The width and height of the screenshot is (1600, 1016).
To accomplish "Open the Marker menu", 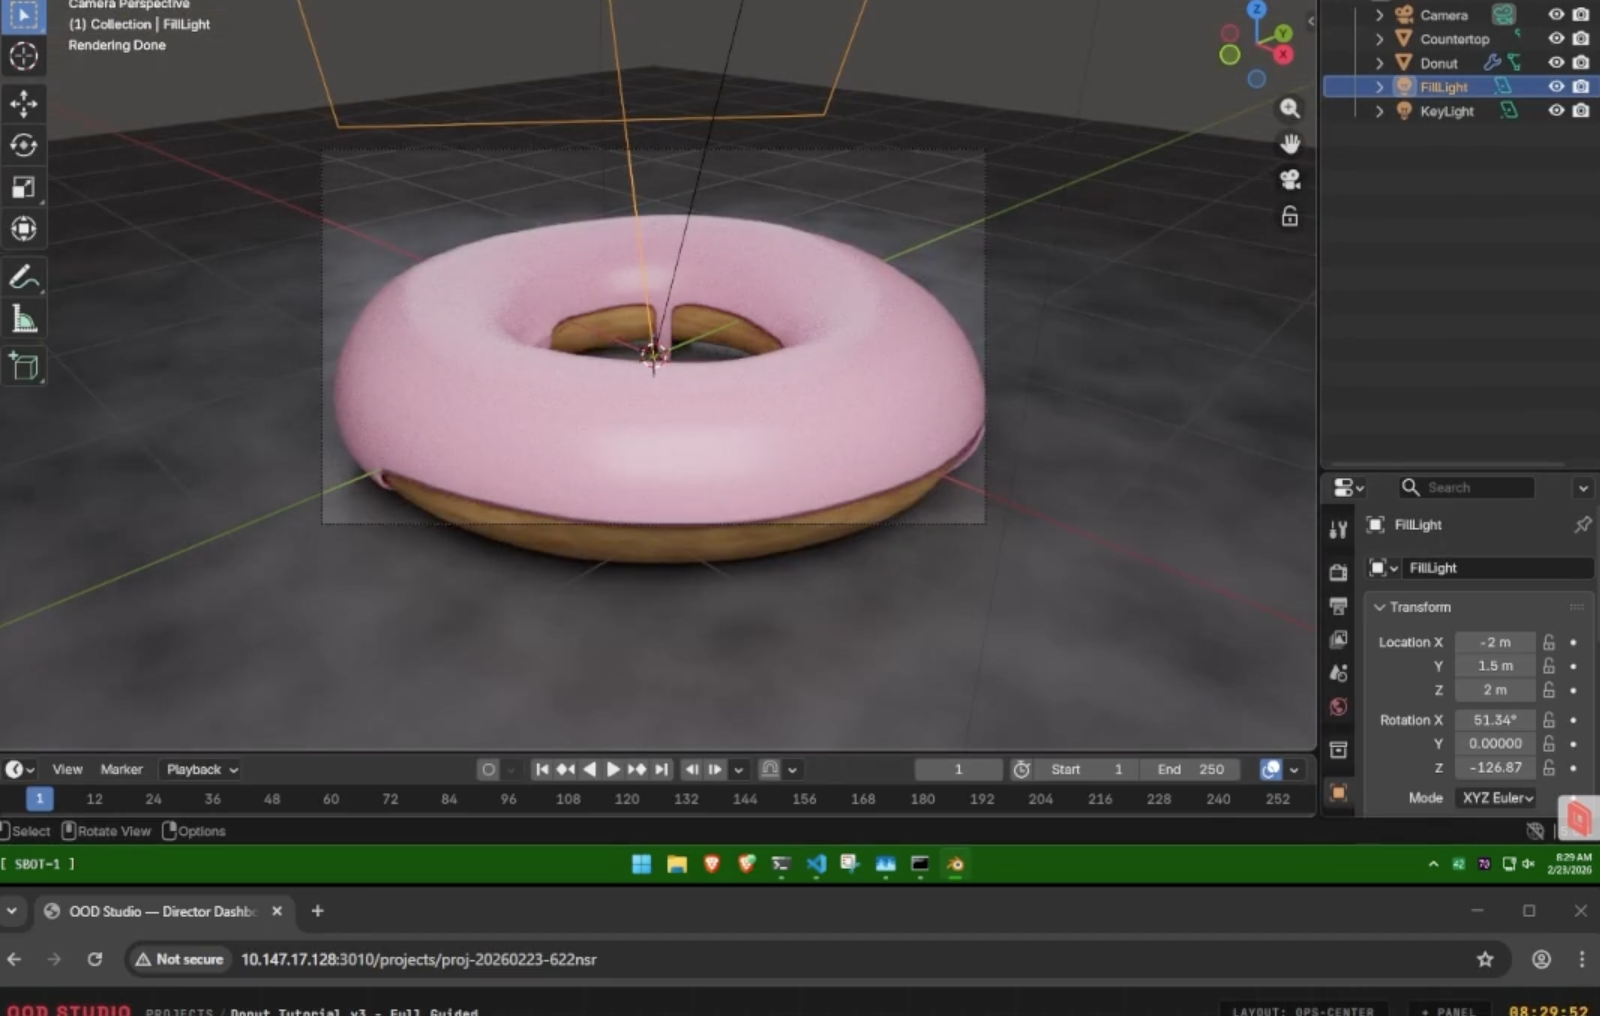I will 121,769.
